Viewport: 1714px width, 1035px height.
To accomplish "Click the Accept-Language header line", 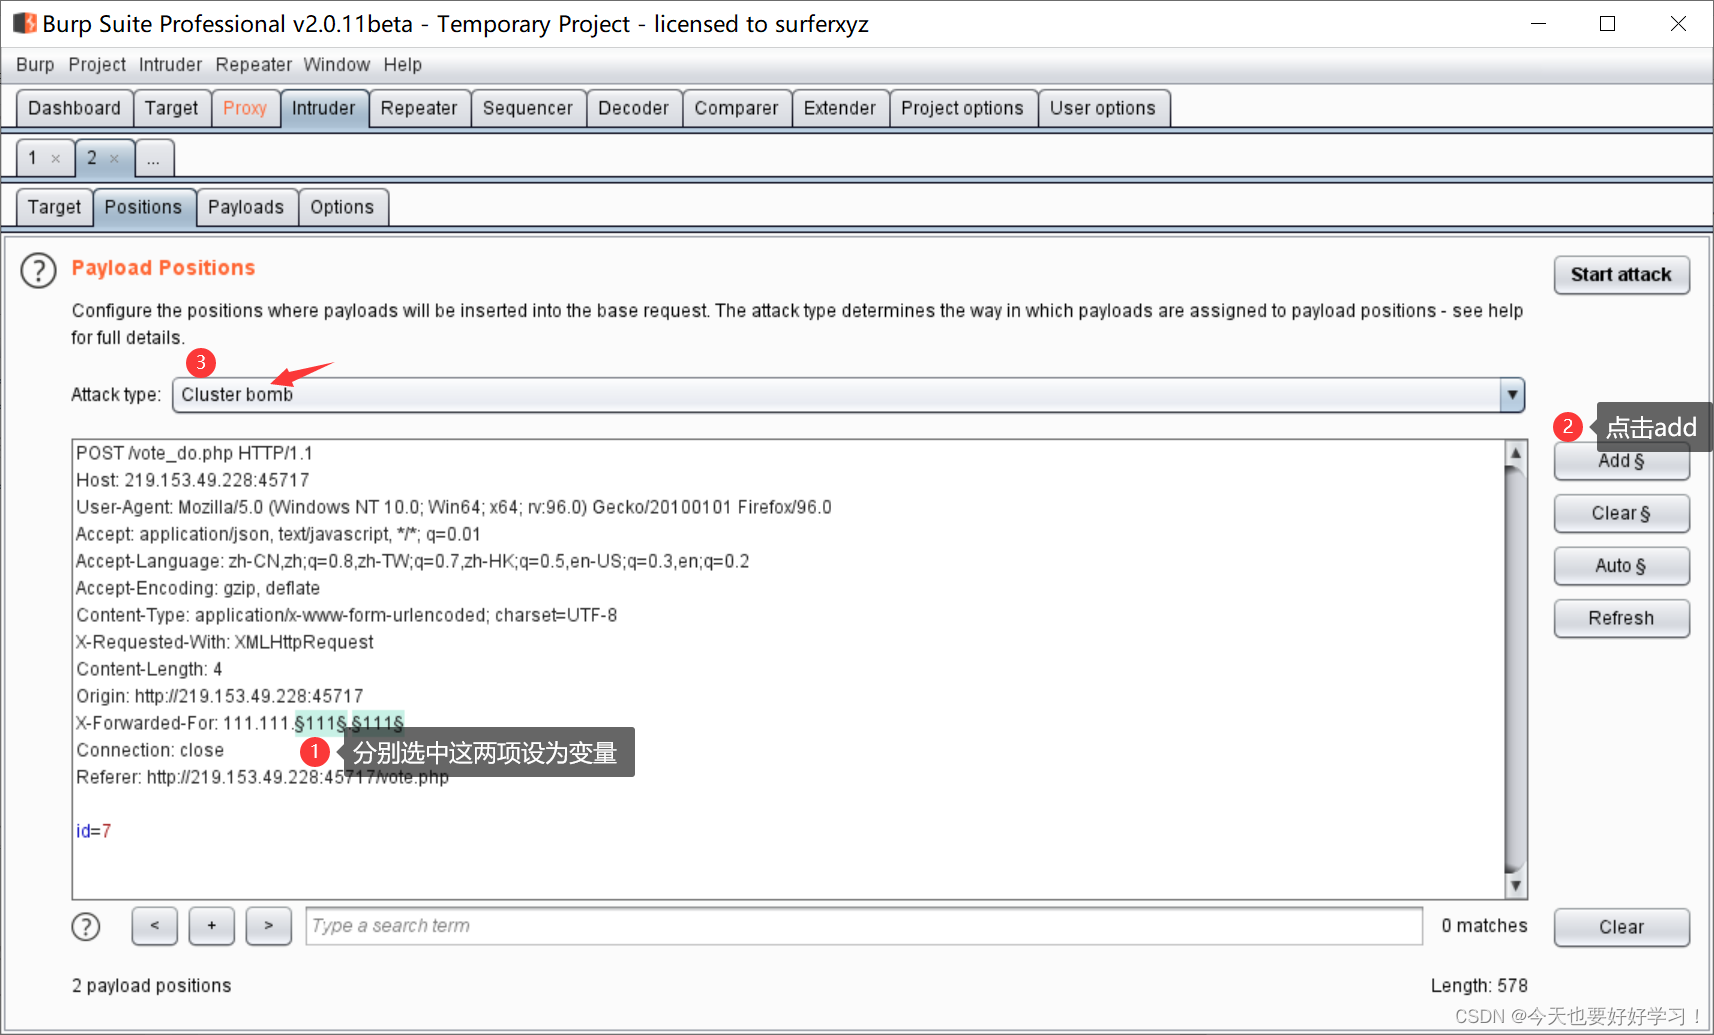I will pyautogui.click(x=413, y=561).
